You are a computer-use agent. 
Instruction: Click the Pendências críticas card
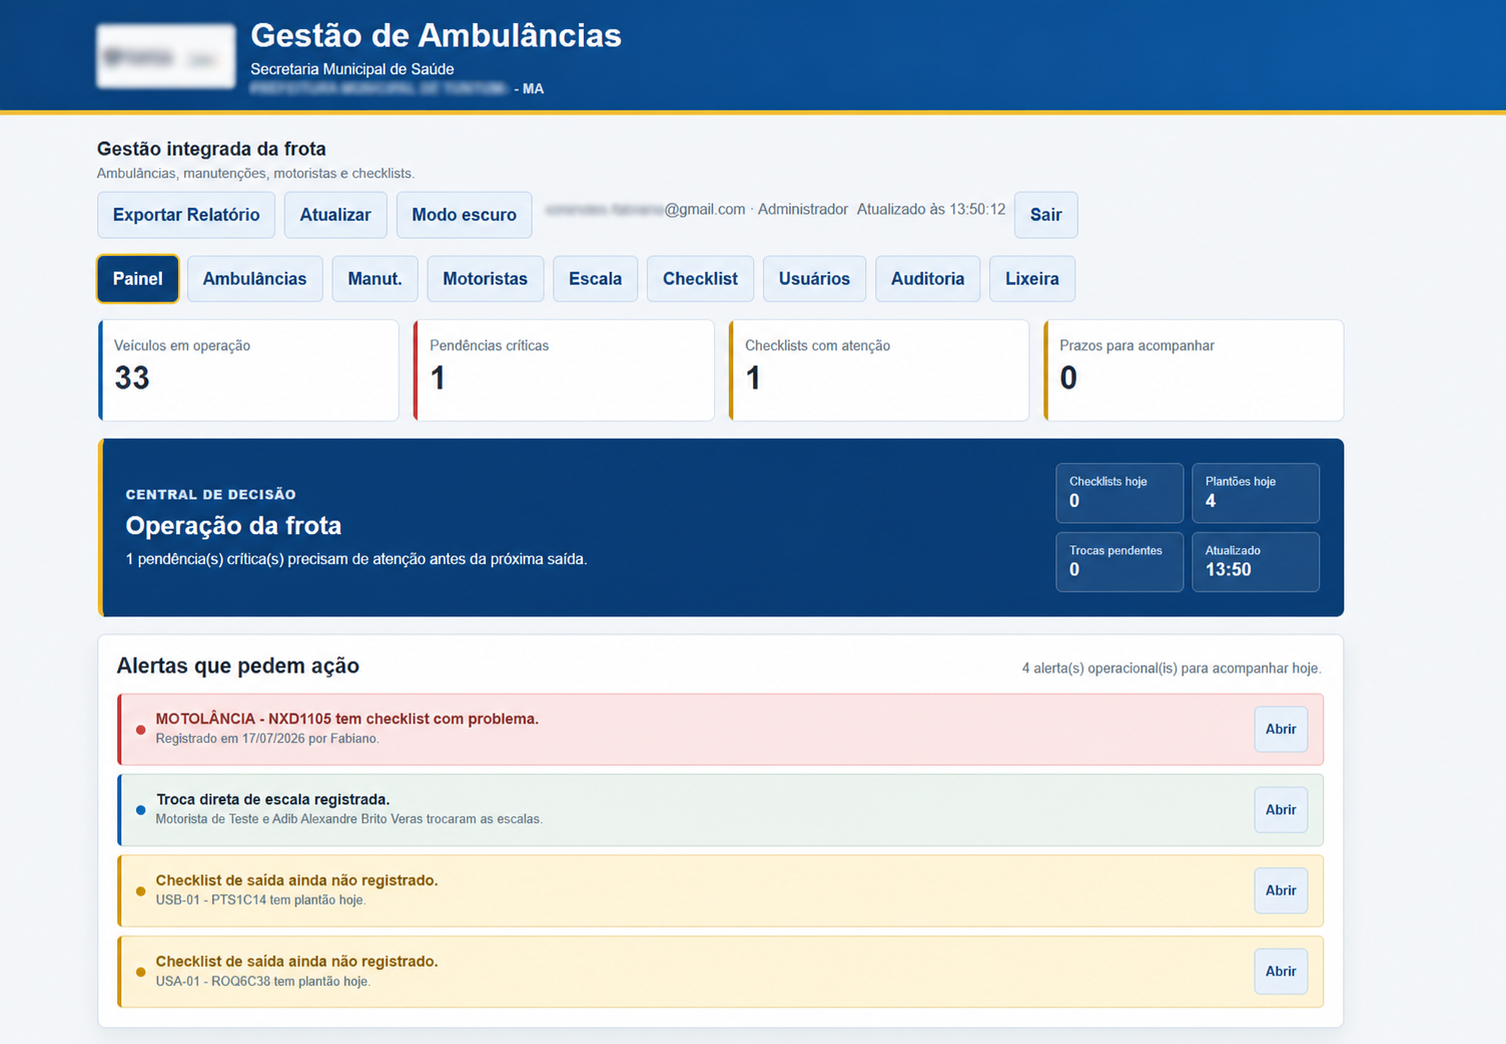pyautogui.click(x=564, y=370)
